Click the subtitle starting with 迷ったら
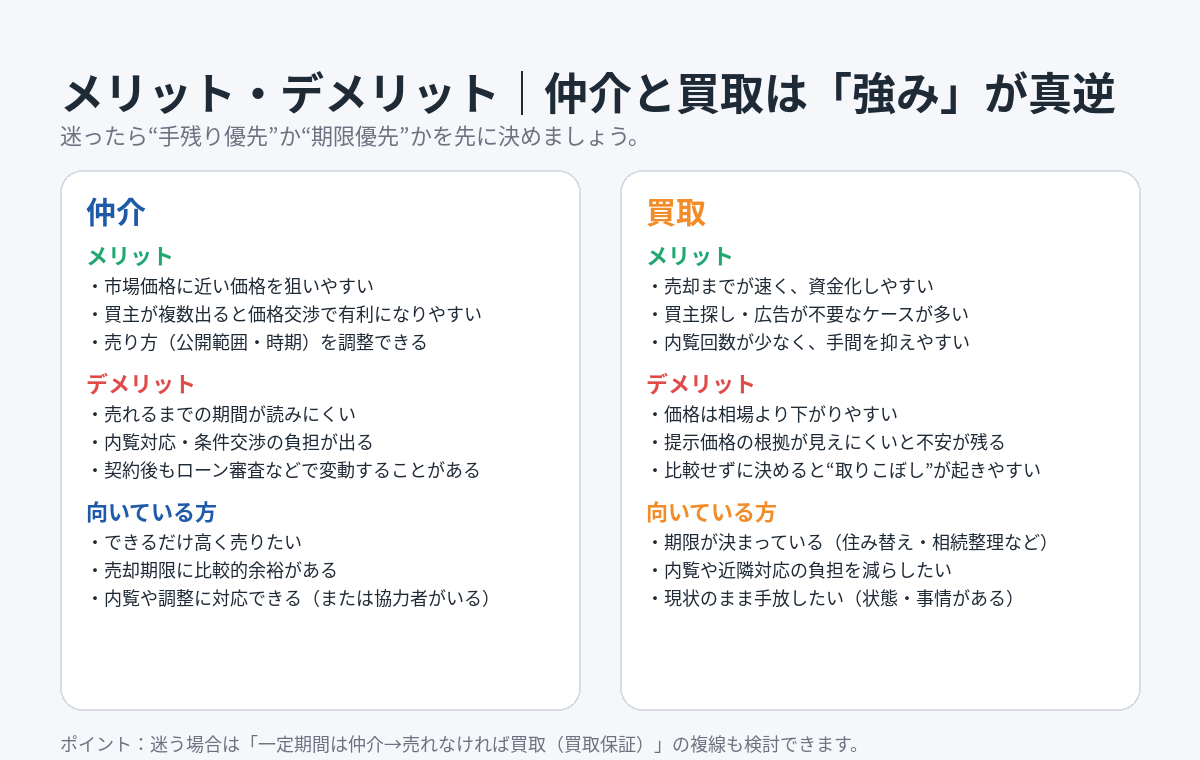This screenshot has height=760, width=1200. (x=350, y=136)
